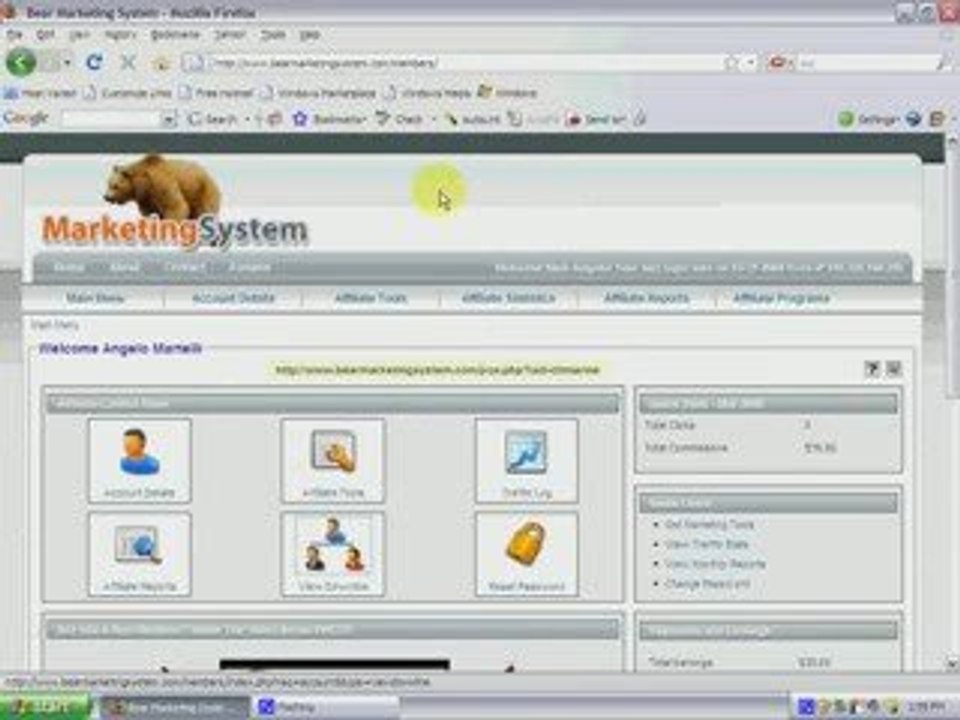Open the Edit menu

tap(46, 34)
